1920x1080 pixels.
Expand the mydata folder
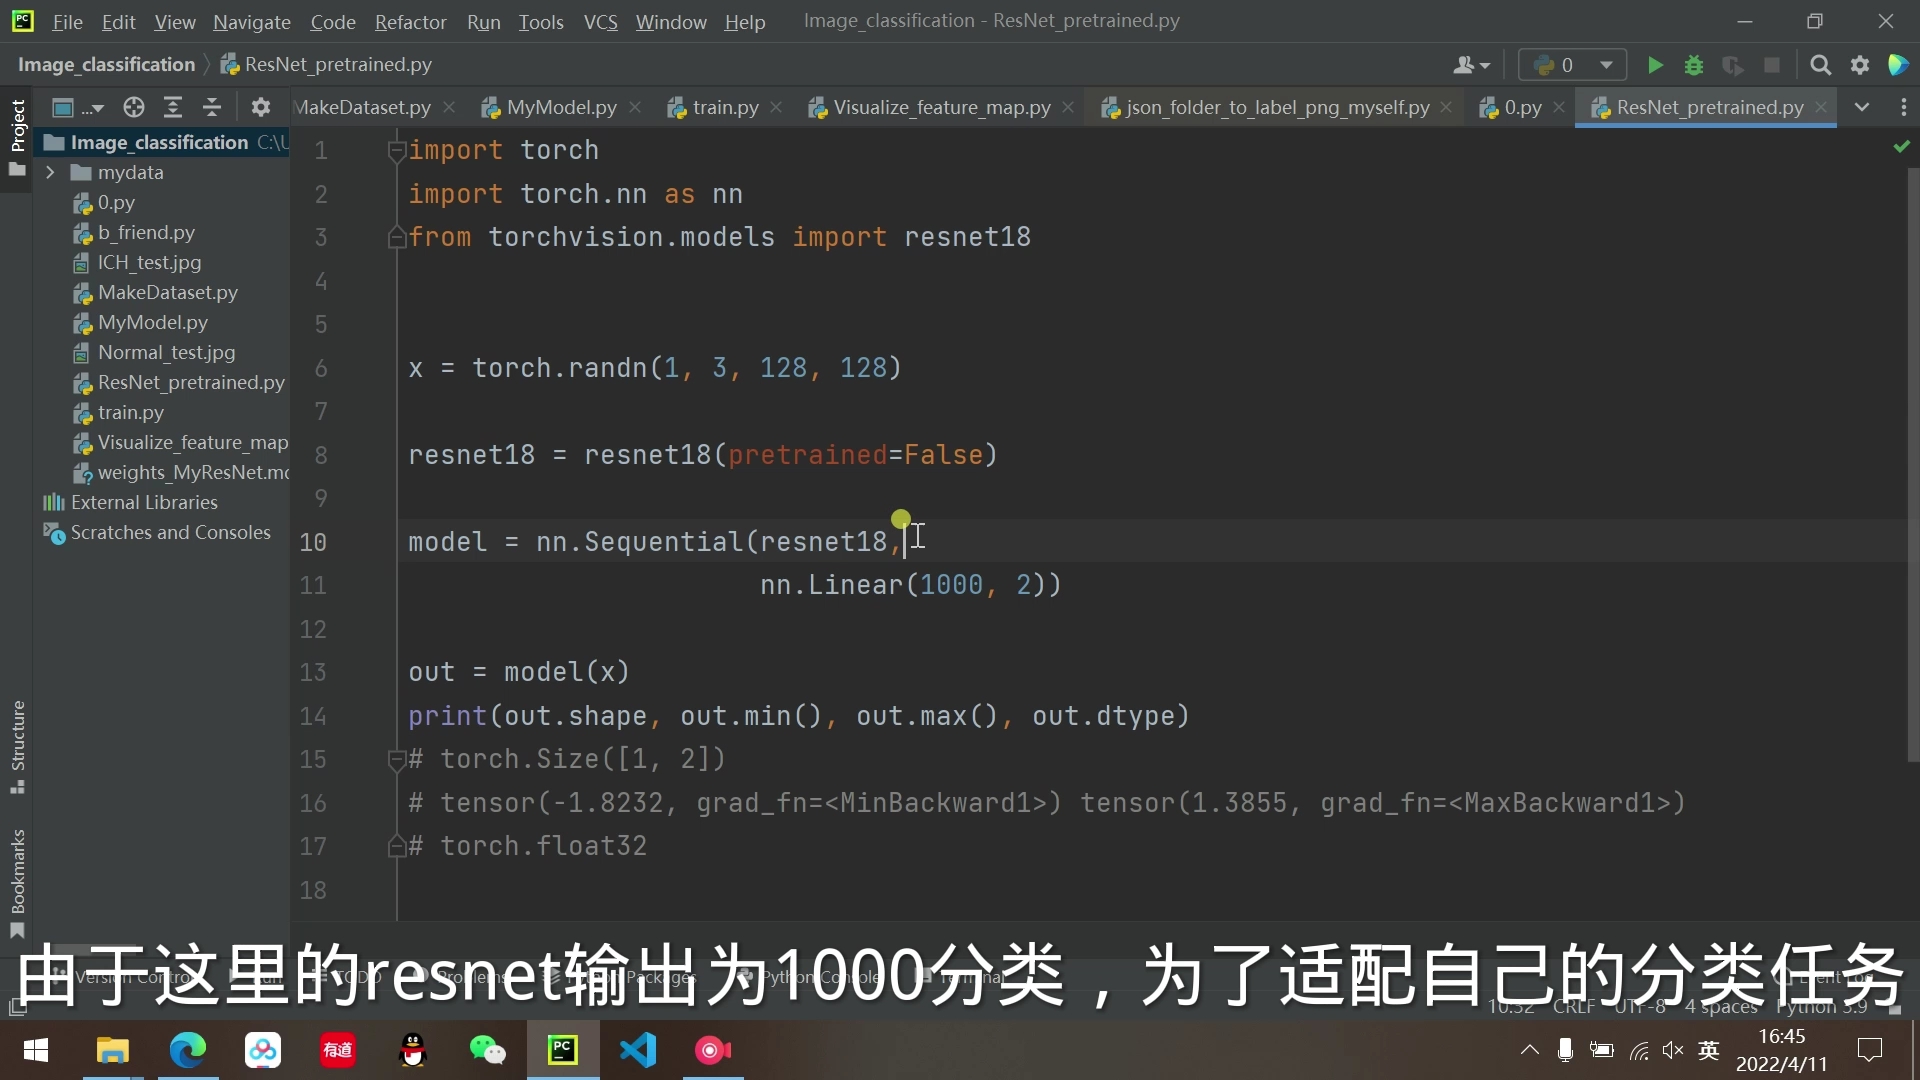tap(50, 173)
